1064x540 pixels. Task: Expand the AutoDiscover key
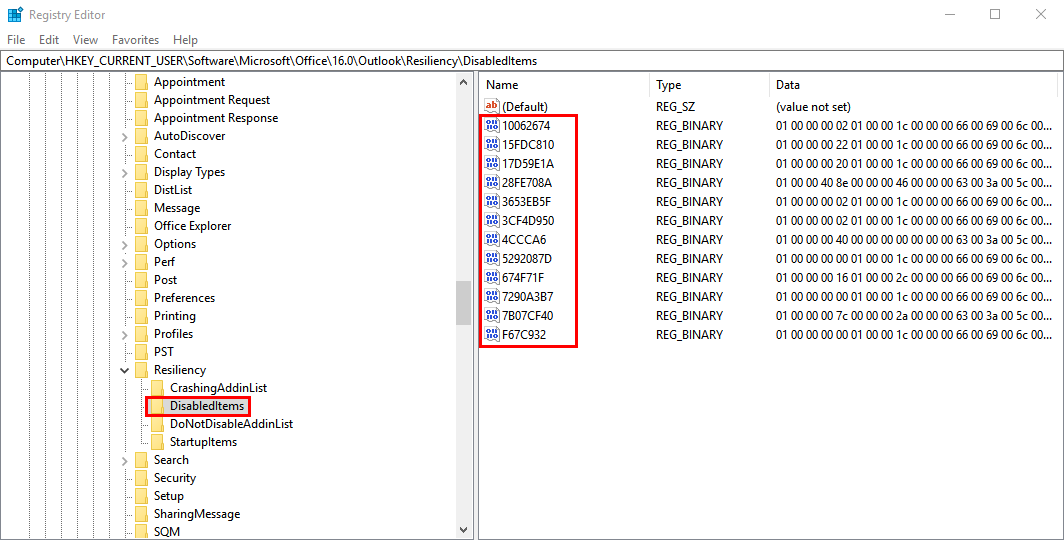(124, 136)
